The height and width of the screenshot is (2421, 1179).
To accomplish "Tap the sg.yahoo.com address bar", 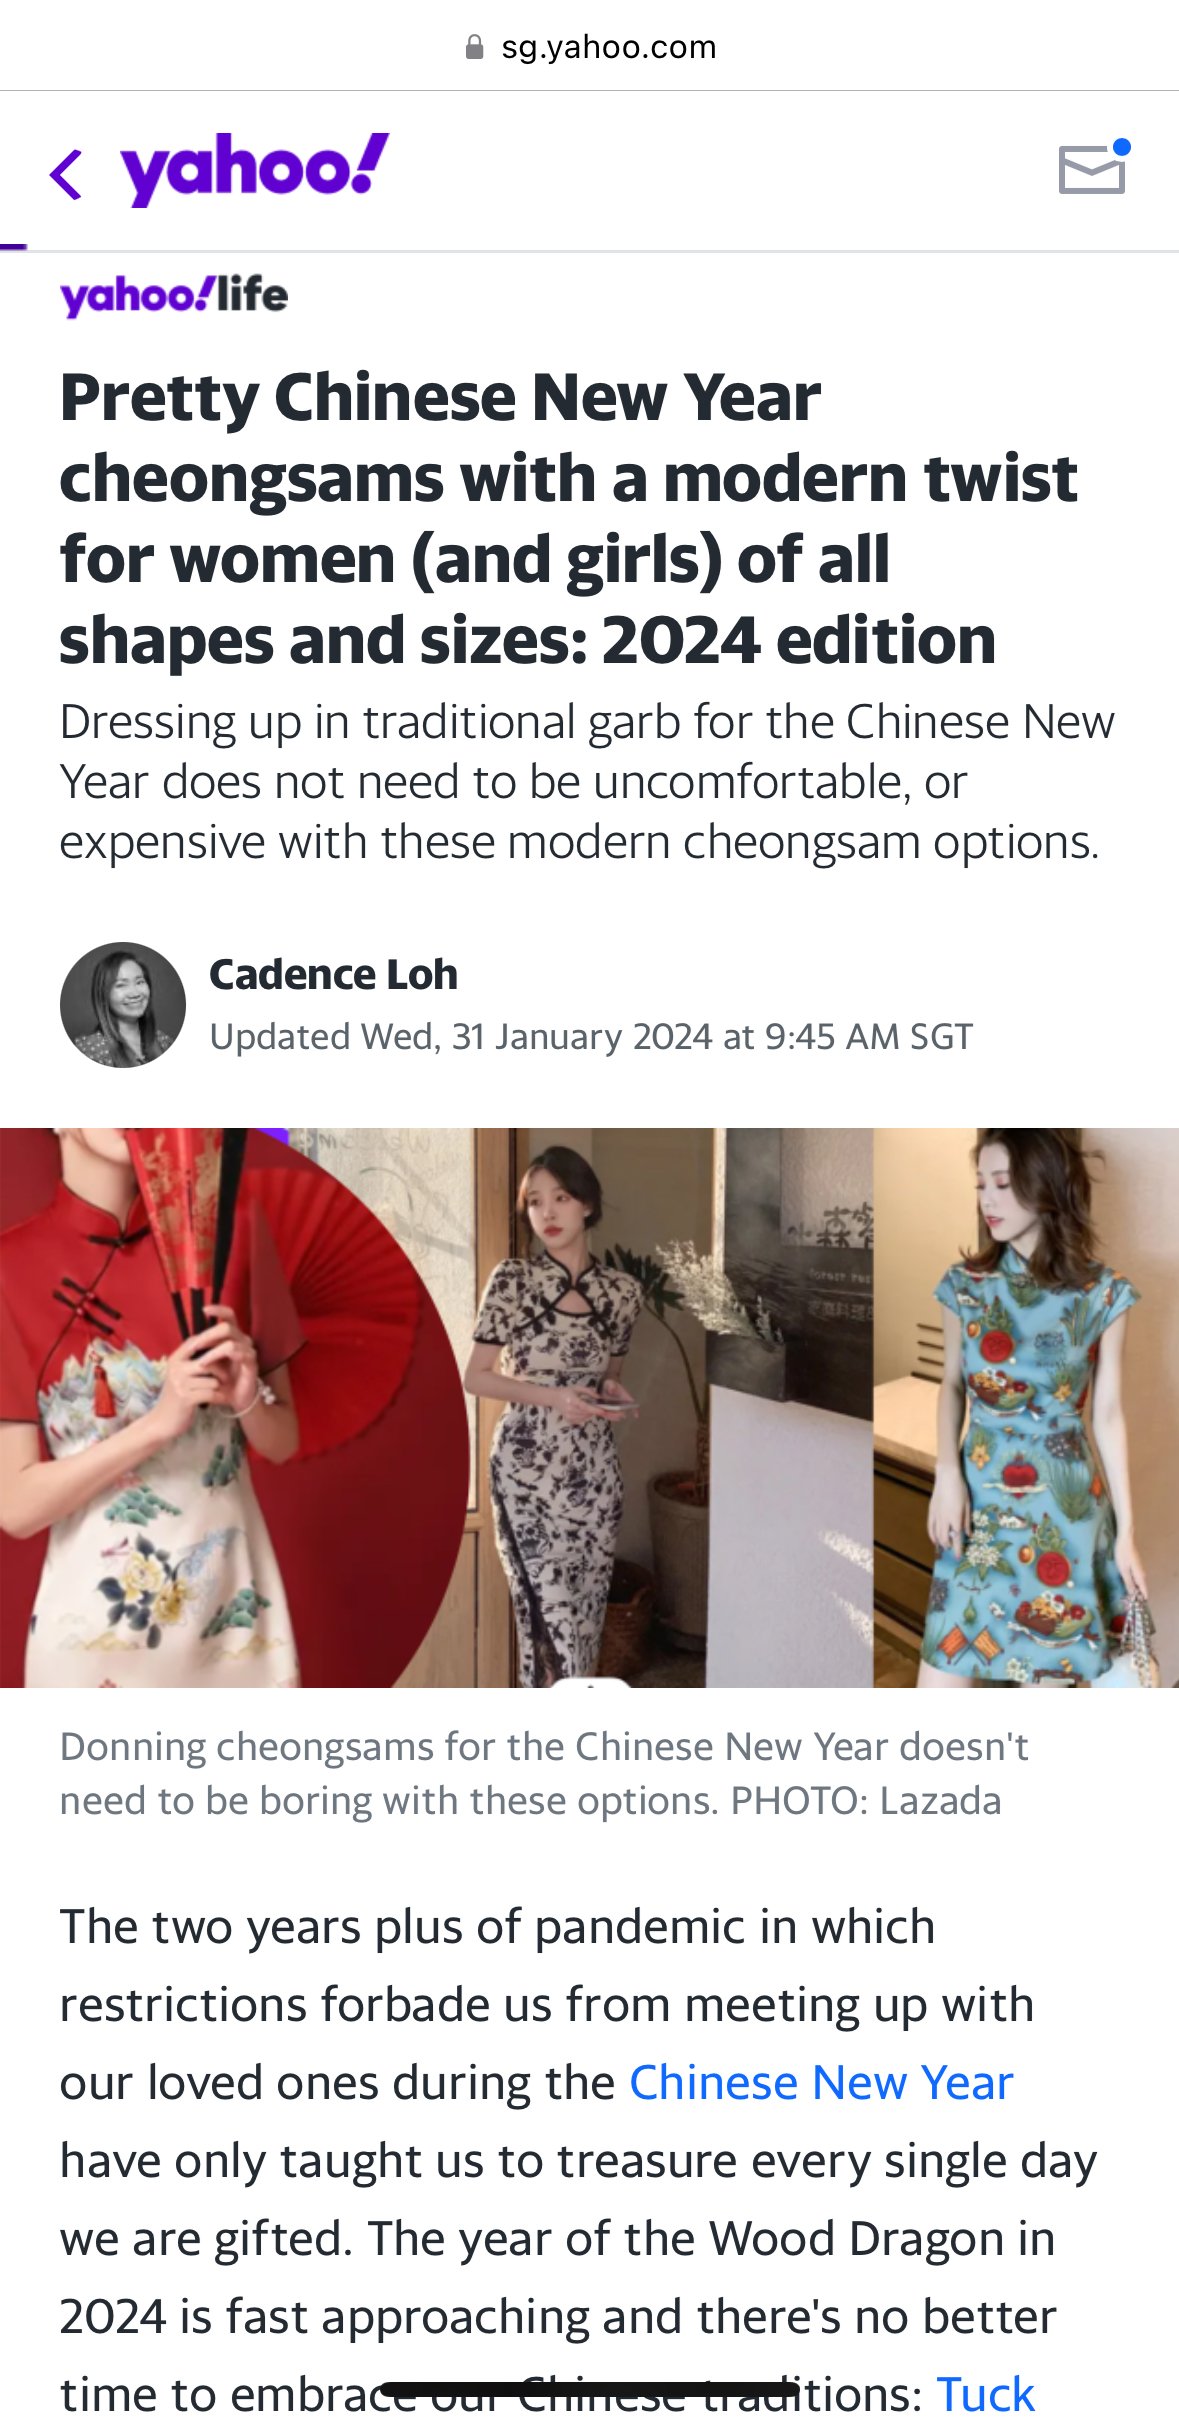I will (590, 47).
